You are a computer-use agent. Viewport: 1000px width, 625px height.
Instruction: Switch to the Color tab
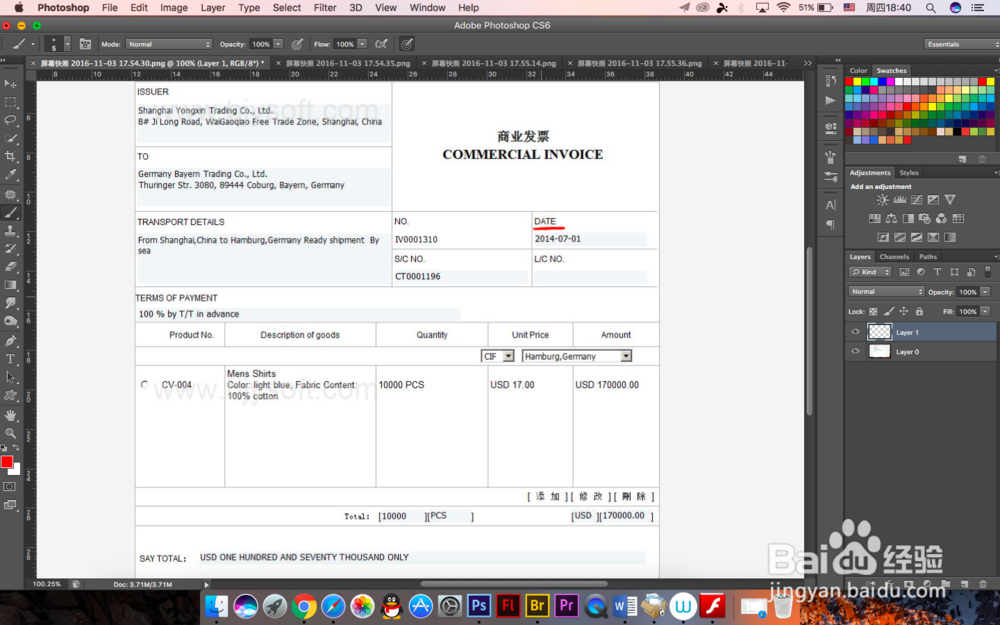coord(858,70)
